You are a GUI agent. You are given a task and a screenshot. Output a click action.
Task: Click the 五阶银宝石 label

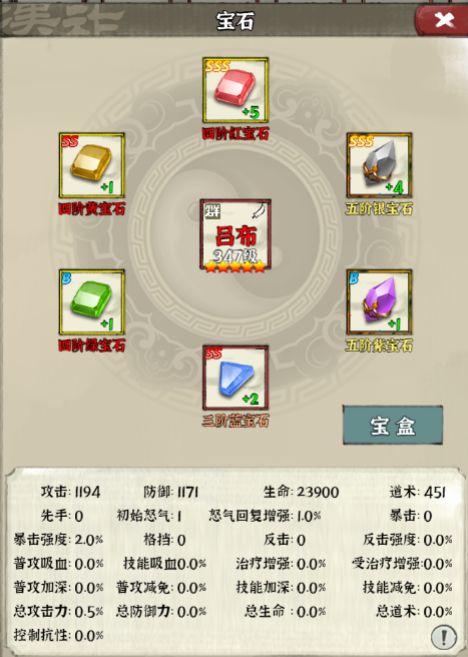[379, 209]
